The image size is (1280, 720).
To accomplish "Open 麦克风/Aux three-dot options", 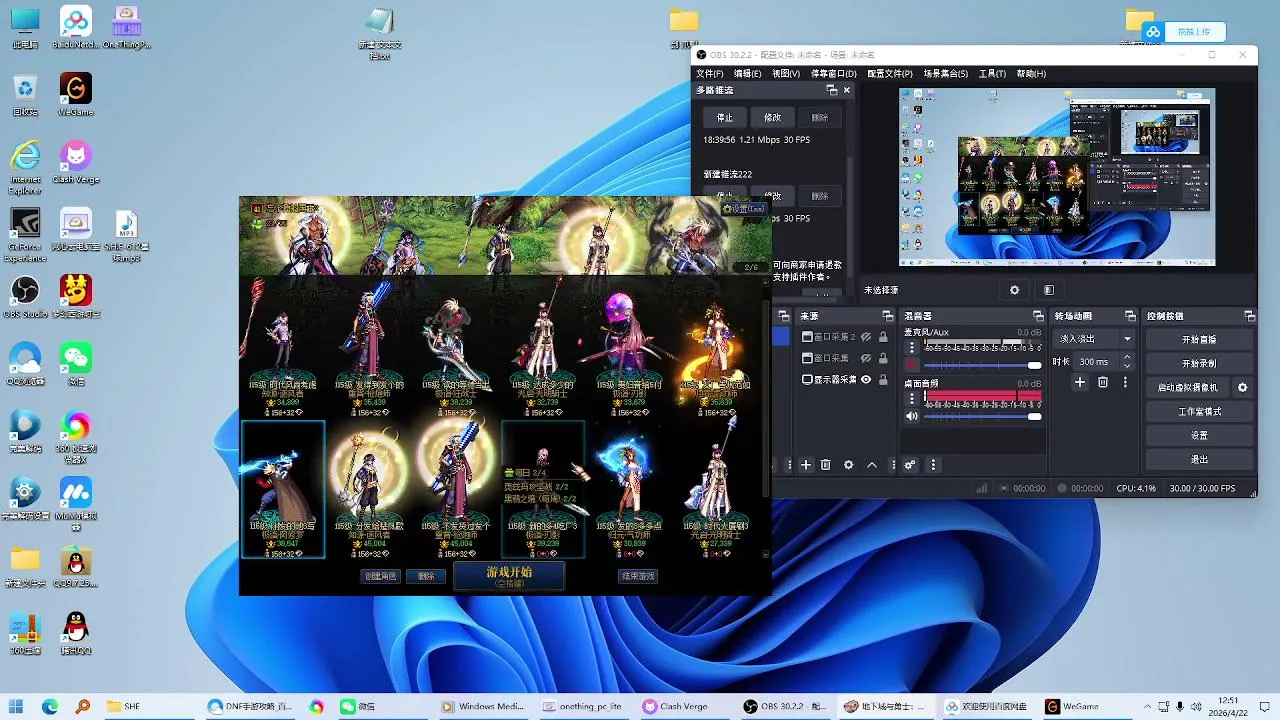I will [912, 348].
